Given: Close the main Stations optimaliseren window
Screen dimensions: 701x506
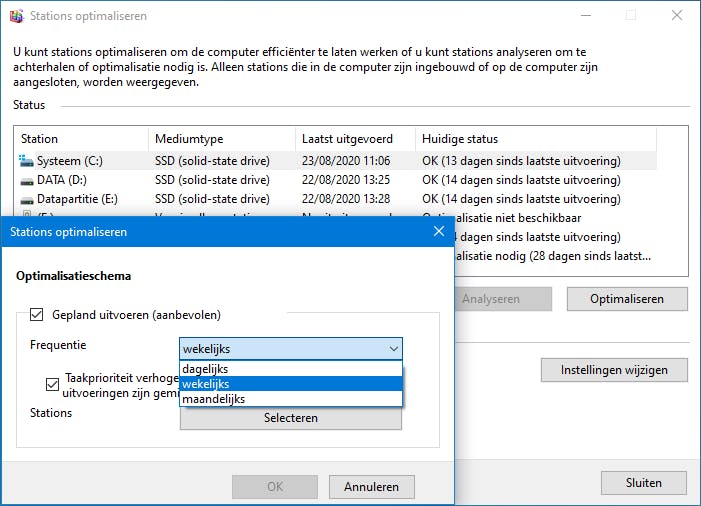Looking at the screenshot, I should point(677,16).
